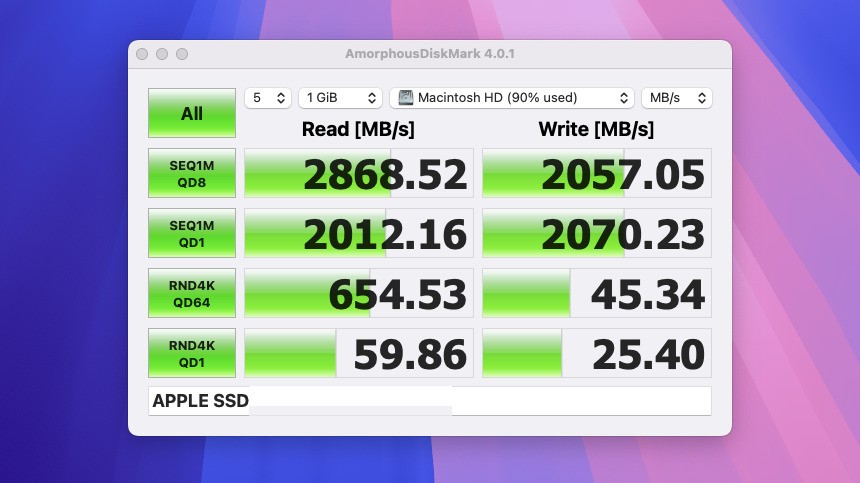Screen dimensions: 860x483
Task: Click the SEQ1M QD8 write value 2057.05
Action: 597,173
